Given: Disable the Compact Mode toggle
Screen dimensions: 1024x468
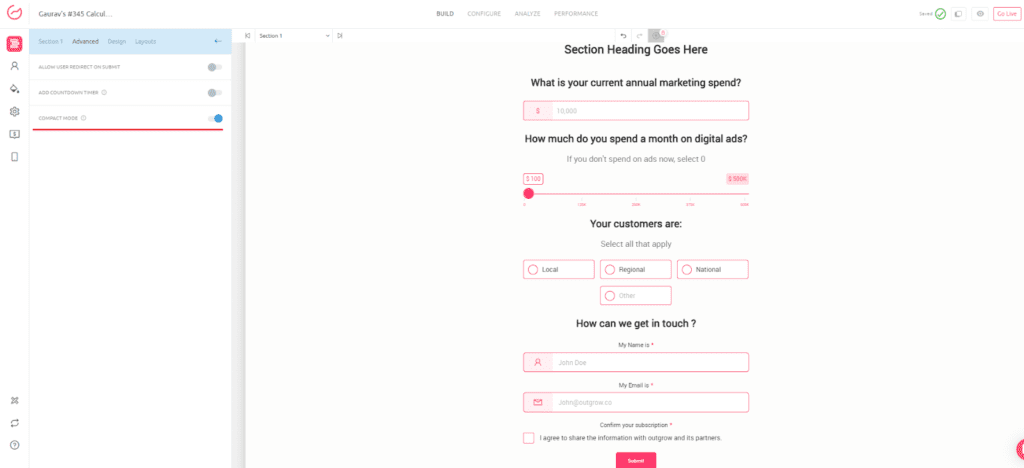Looking at the screenshot, I should 215,118.
